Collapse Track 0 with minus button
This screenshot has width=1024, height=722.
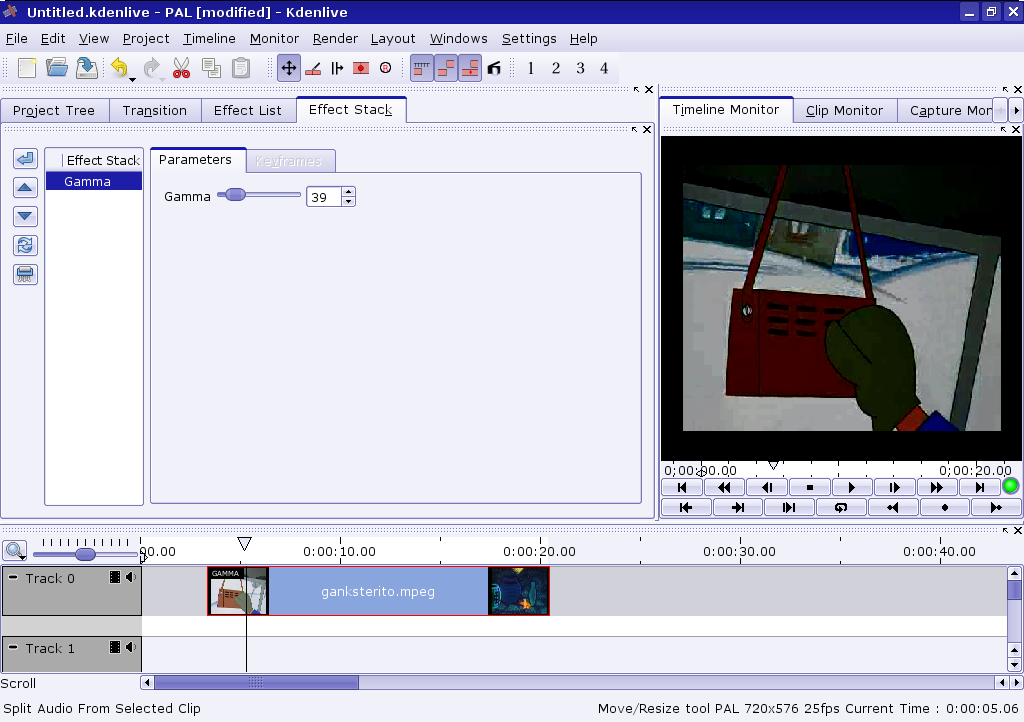pos(13,578)
